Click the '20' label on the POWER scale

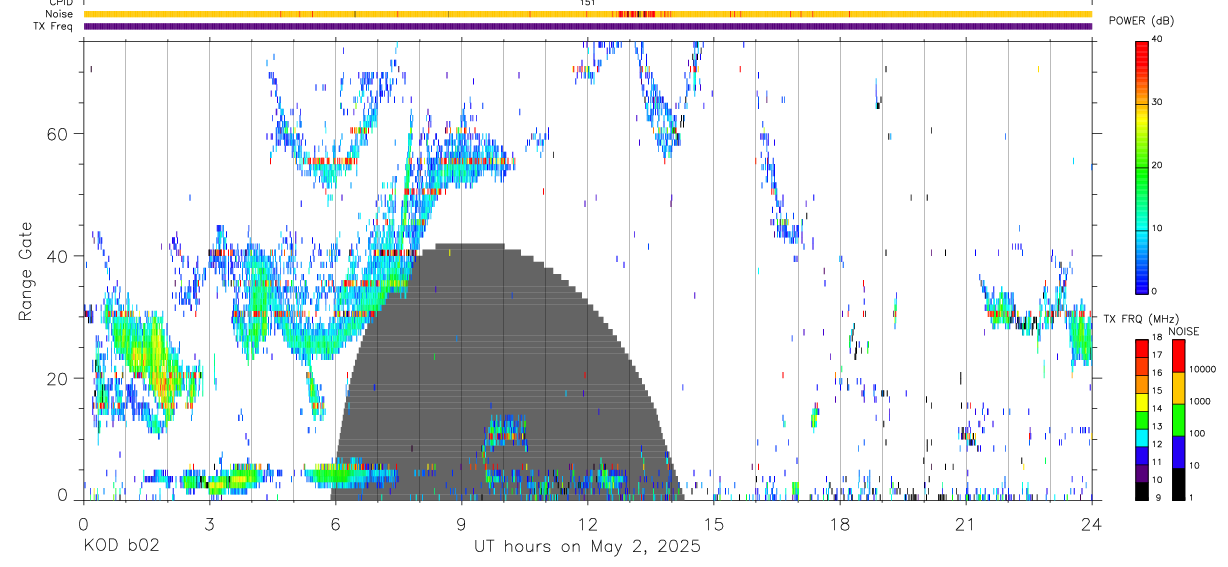point(1156,165)
